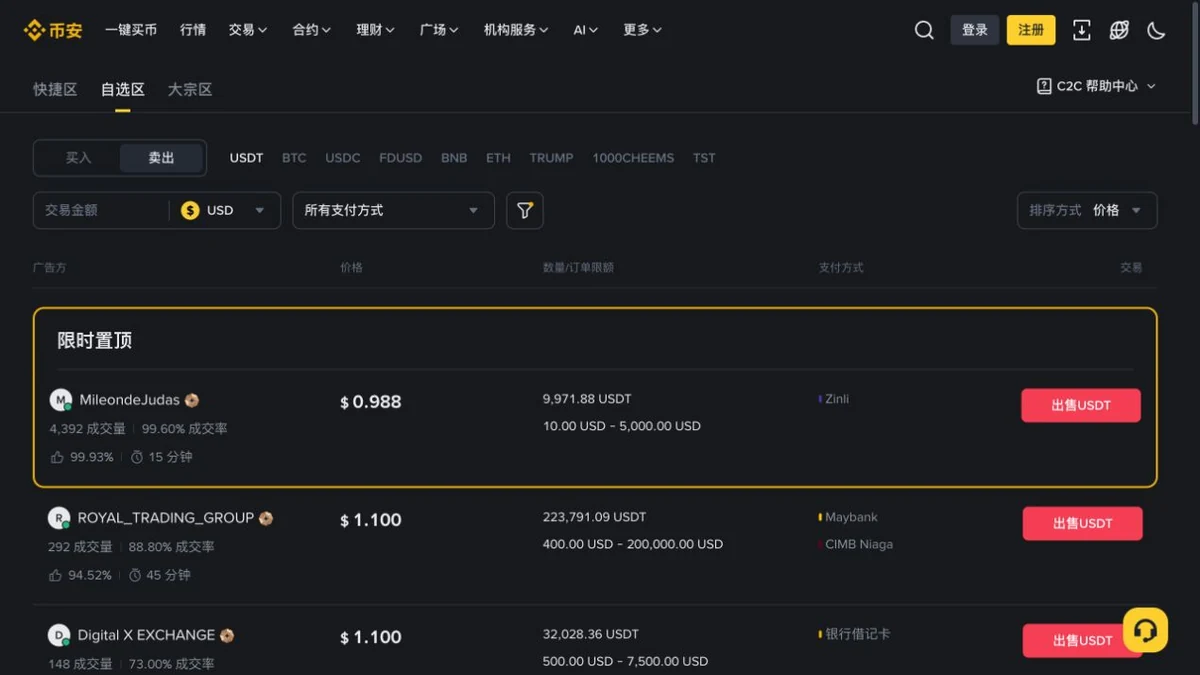This screenshot has width=1200, height=675.
Task: Open 行情 in navigation
Action: 193,30
